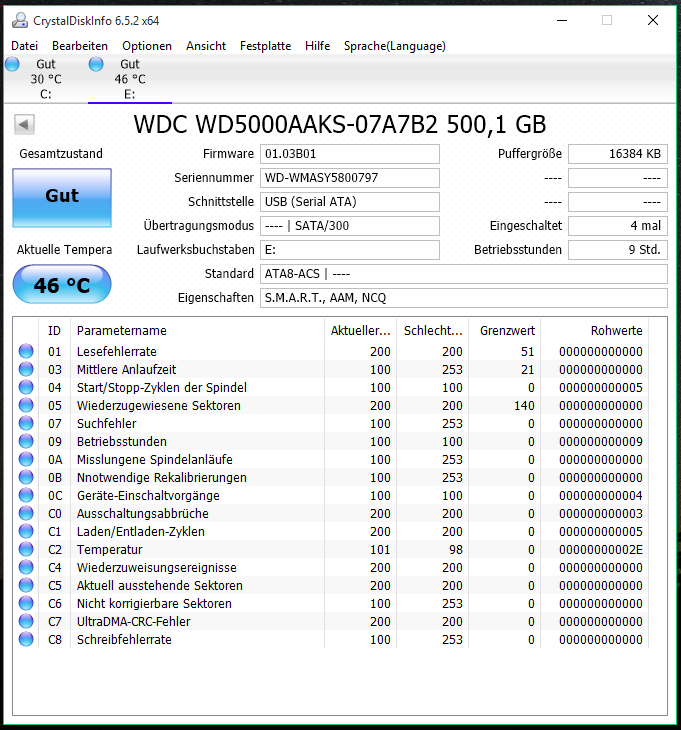
Task: Select the Ausschaltungsabbrüche parameter name
Action: (142, 514)
